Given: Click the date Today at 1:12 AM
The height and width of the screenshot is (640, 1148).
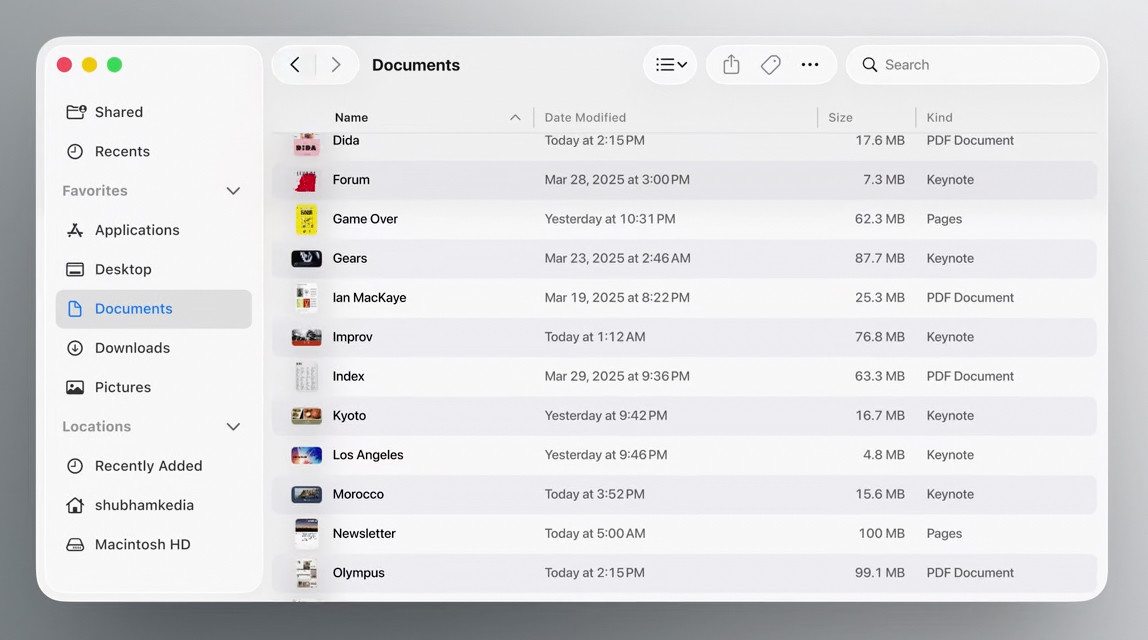Looking at the screenshot, I should pyautogui.click(x=594, y=338).
